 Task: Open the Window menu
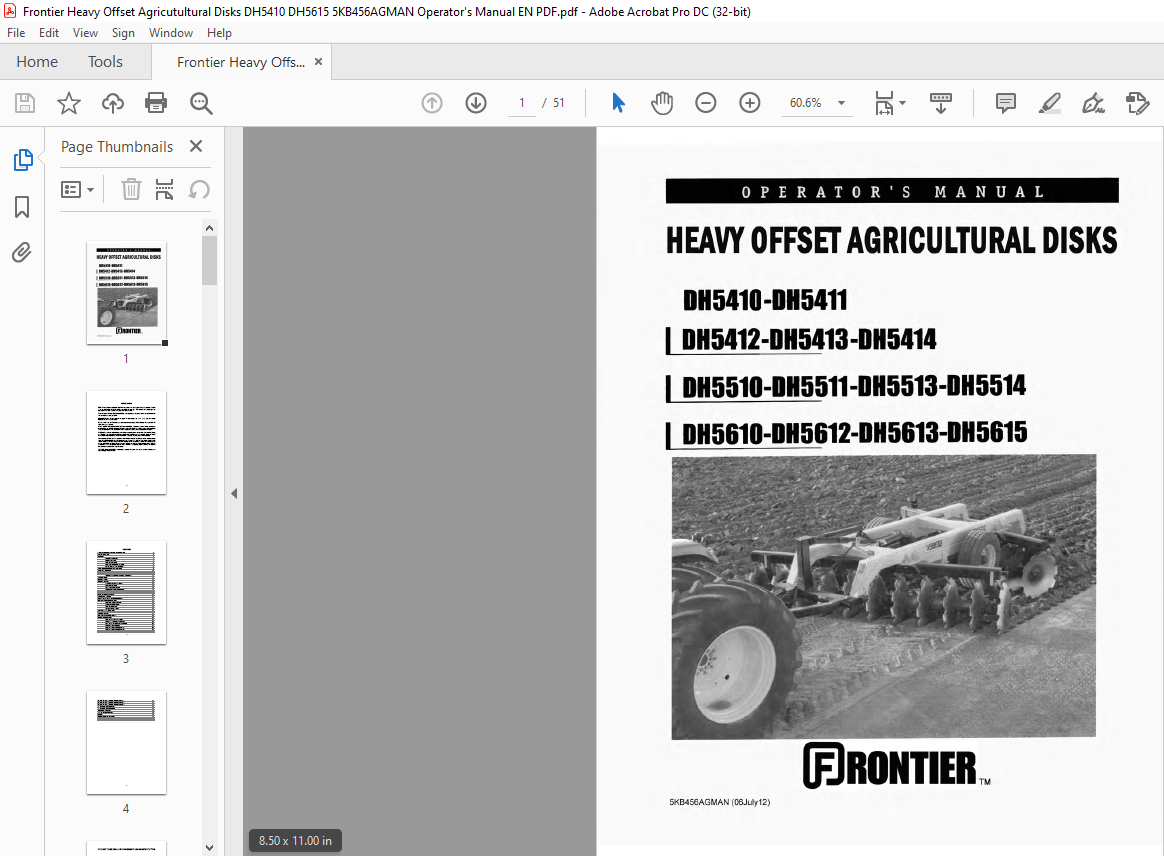171,33
